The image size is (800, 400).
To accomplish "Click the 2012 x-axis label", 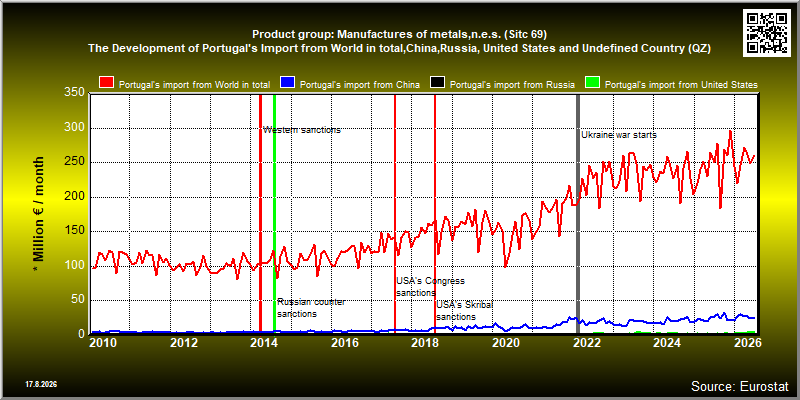I will (x=184, y=343).
